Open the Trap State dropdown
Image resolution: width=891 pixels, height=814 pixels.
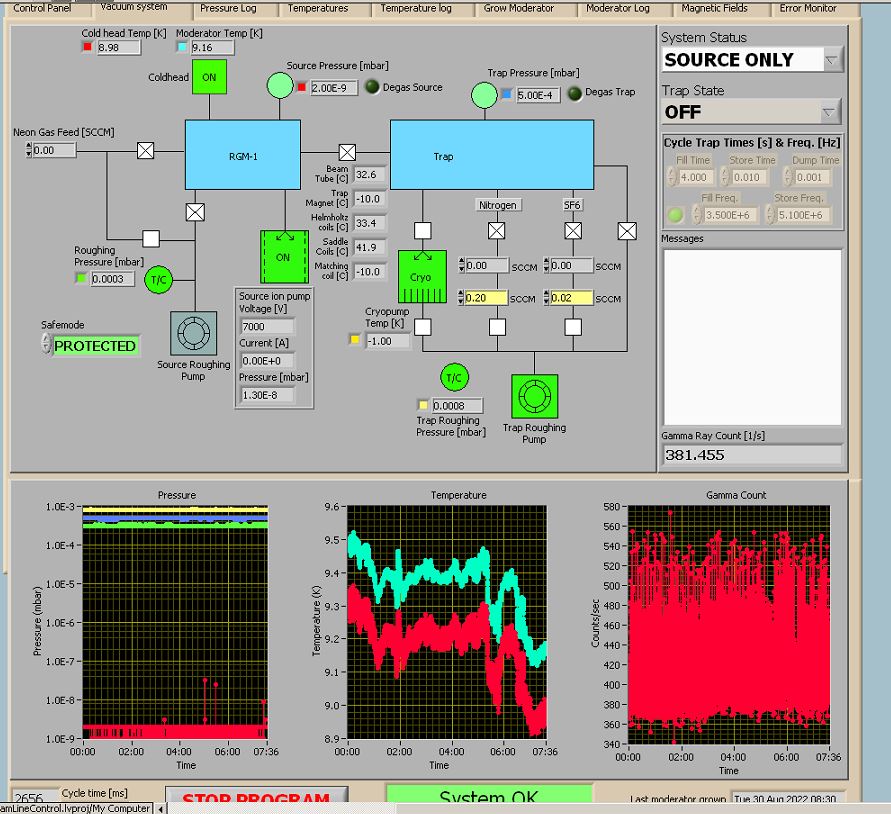pos(830,112)
